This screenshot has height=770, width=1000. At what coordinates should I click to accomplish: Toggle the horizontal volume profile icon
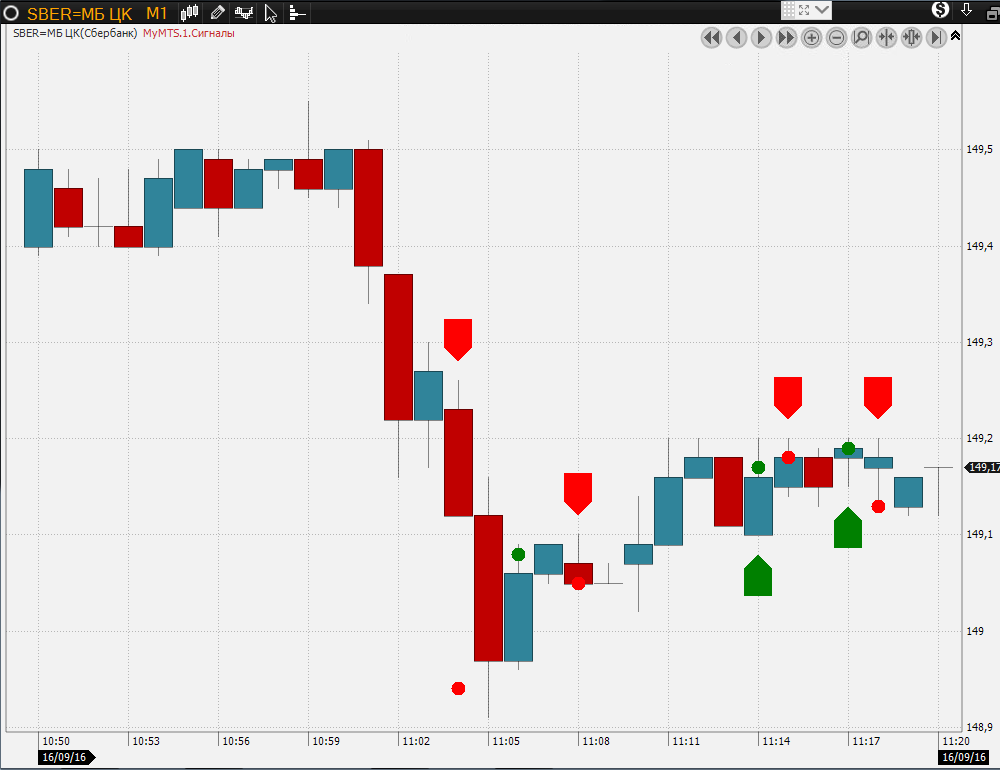tap(297, 13)
